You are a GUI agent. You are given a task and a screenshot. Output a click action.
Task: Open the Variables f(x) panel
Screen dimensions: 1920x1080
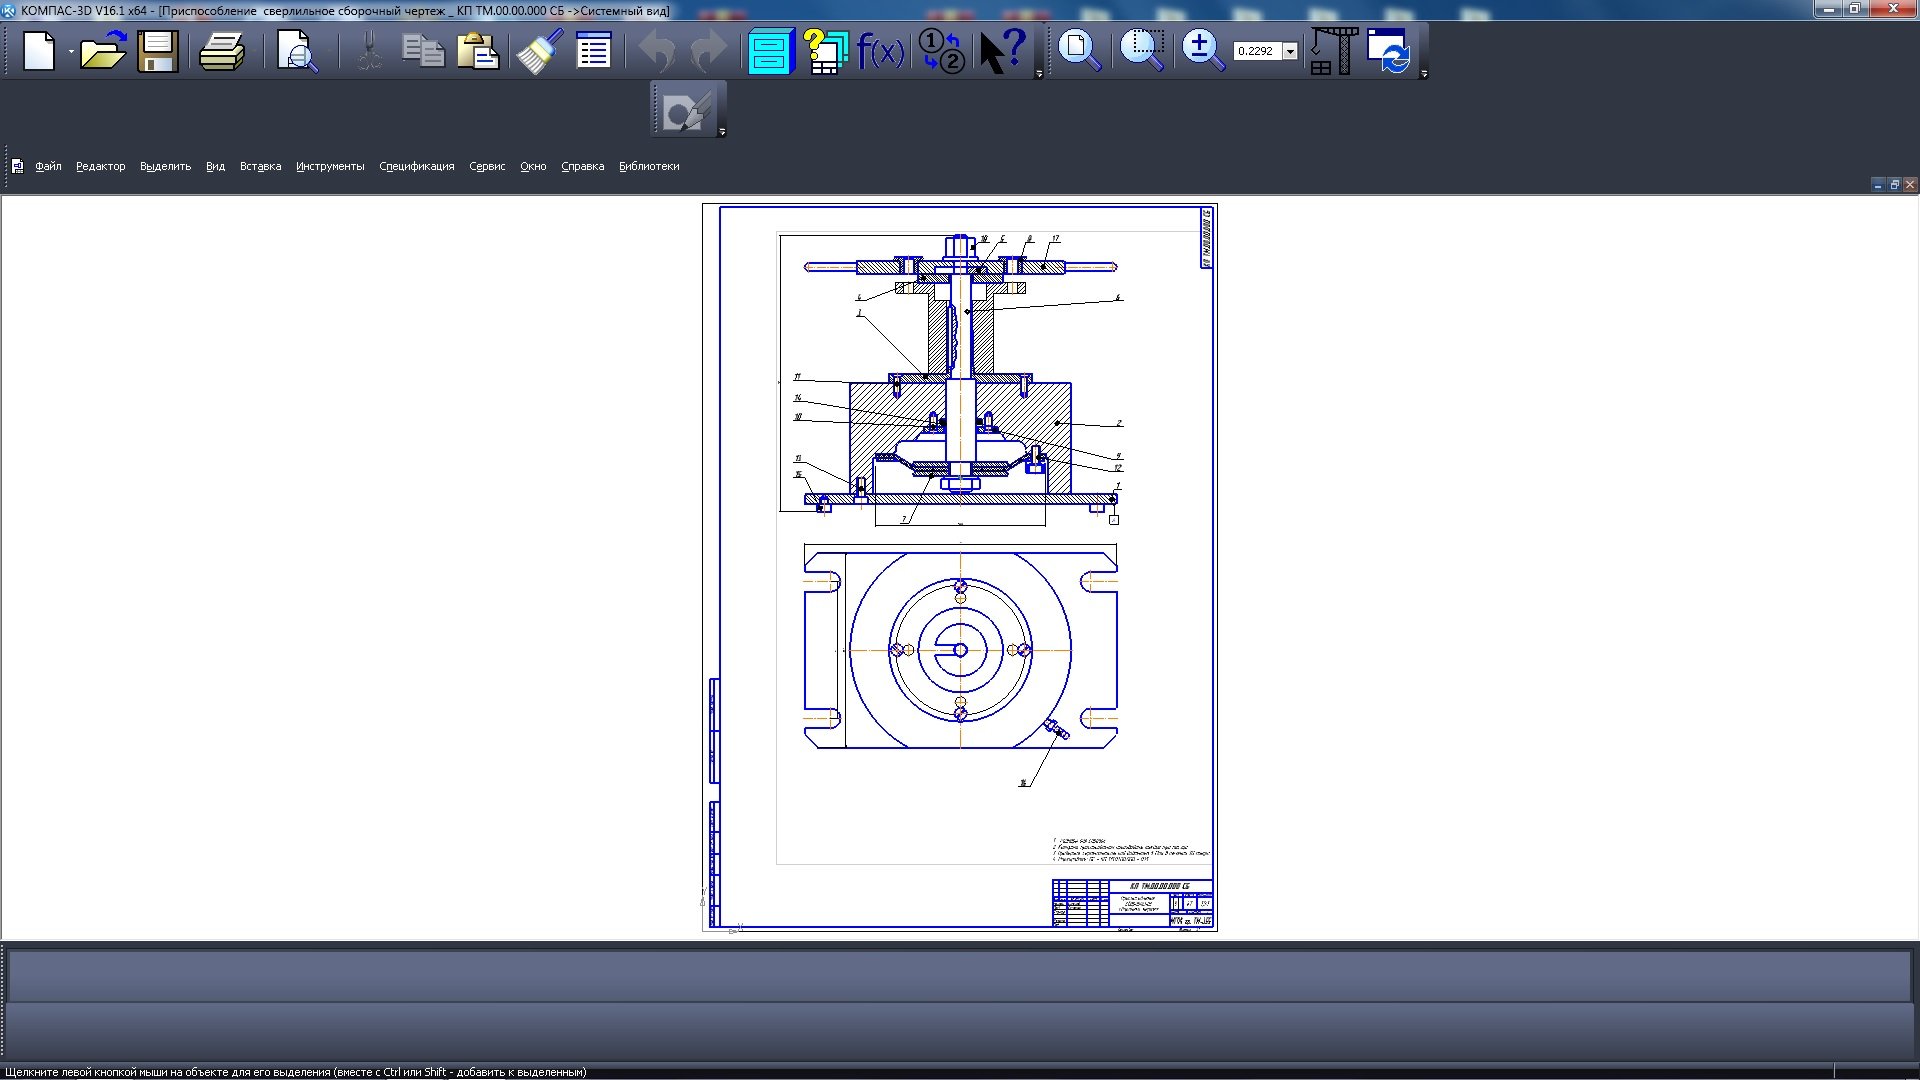click(881, 51)
